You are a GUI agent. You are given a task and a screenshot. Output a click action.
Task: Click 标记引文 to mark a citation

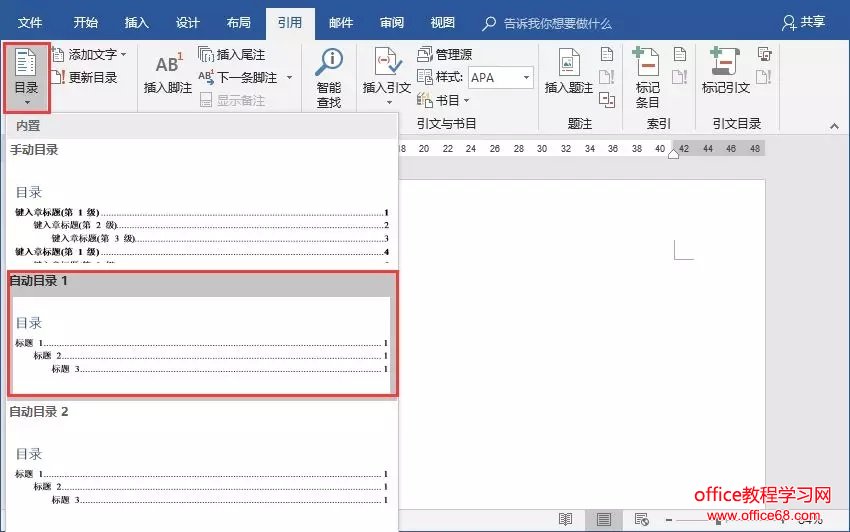[x=725, y=72]
